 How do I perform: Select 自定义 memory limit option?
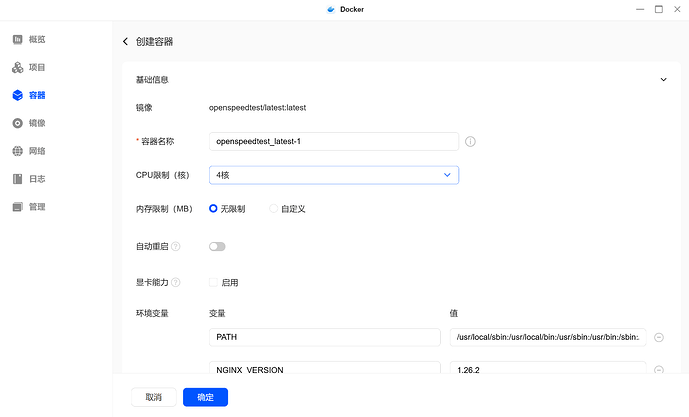coord(274,208)
